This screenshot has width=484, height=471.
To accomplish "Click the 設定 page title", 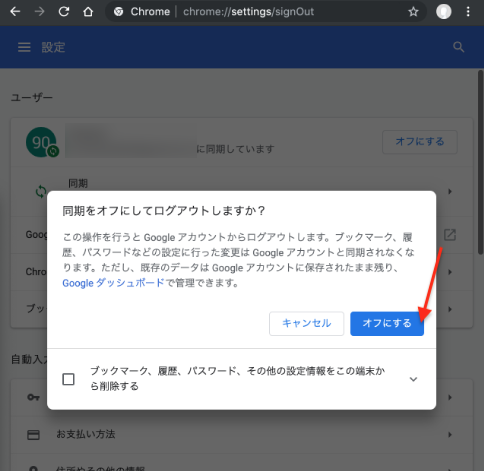I will (53, 47).
